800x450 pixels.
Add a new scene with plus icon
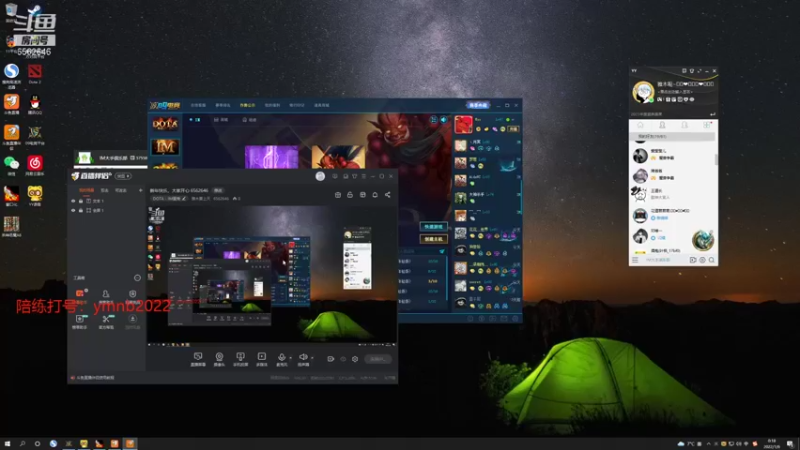coord(140,190)
